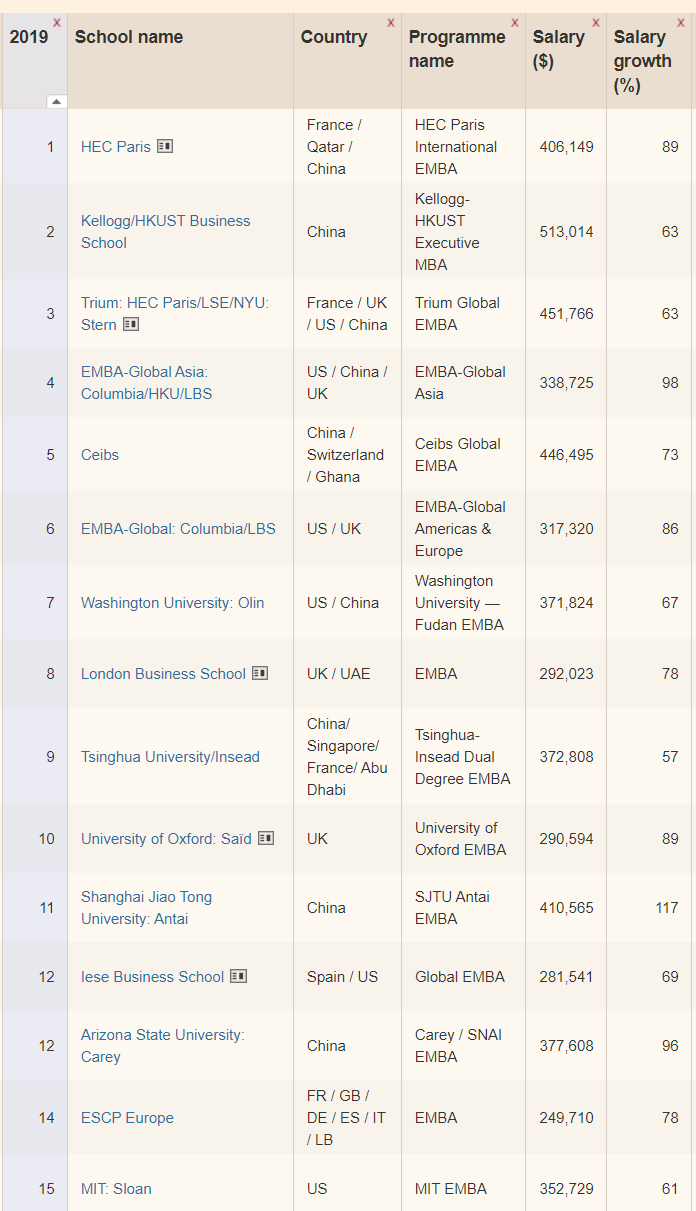Click the sort arrow under 2019 header
The image size is (696, 1211).
tap(56, 101)
